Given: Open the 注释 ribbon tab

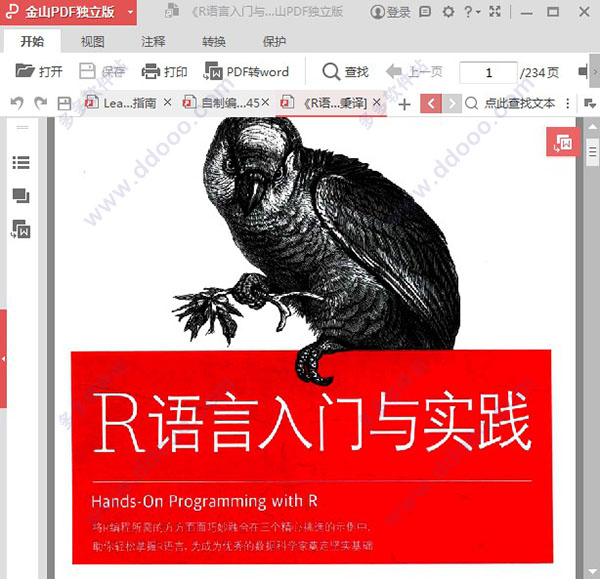Looking at the screenshot, I should pyautogui.click(x=153, y=41).
